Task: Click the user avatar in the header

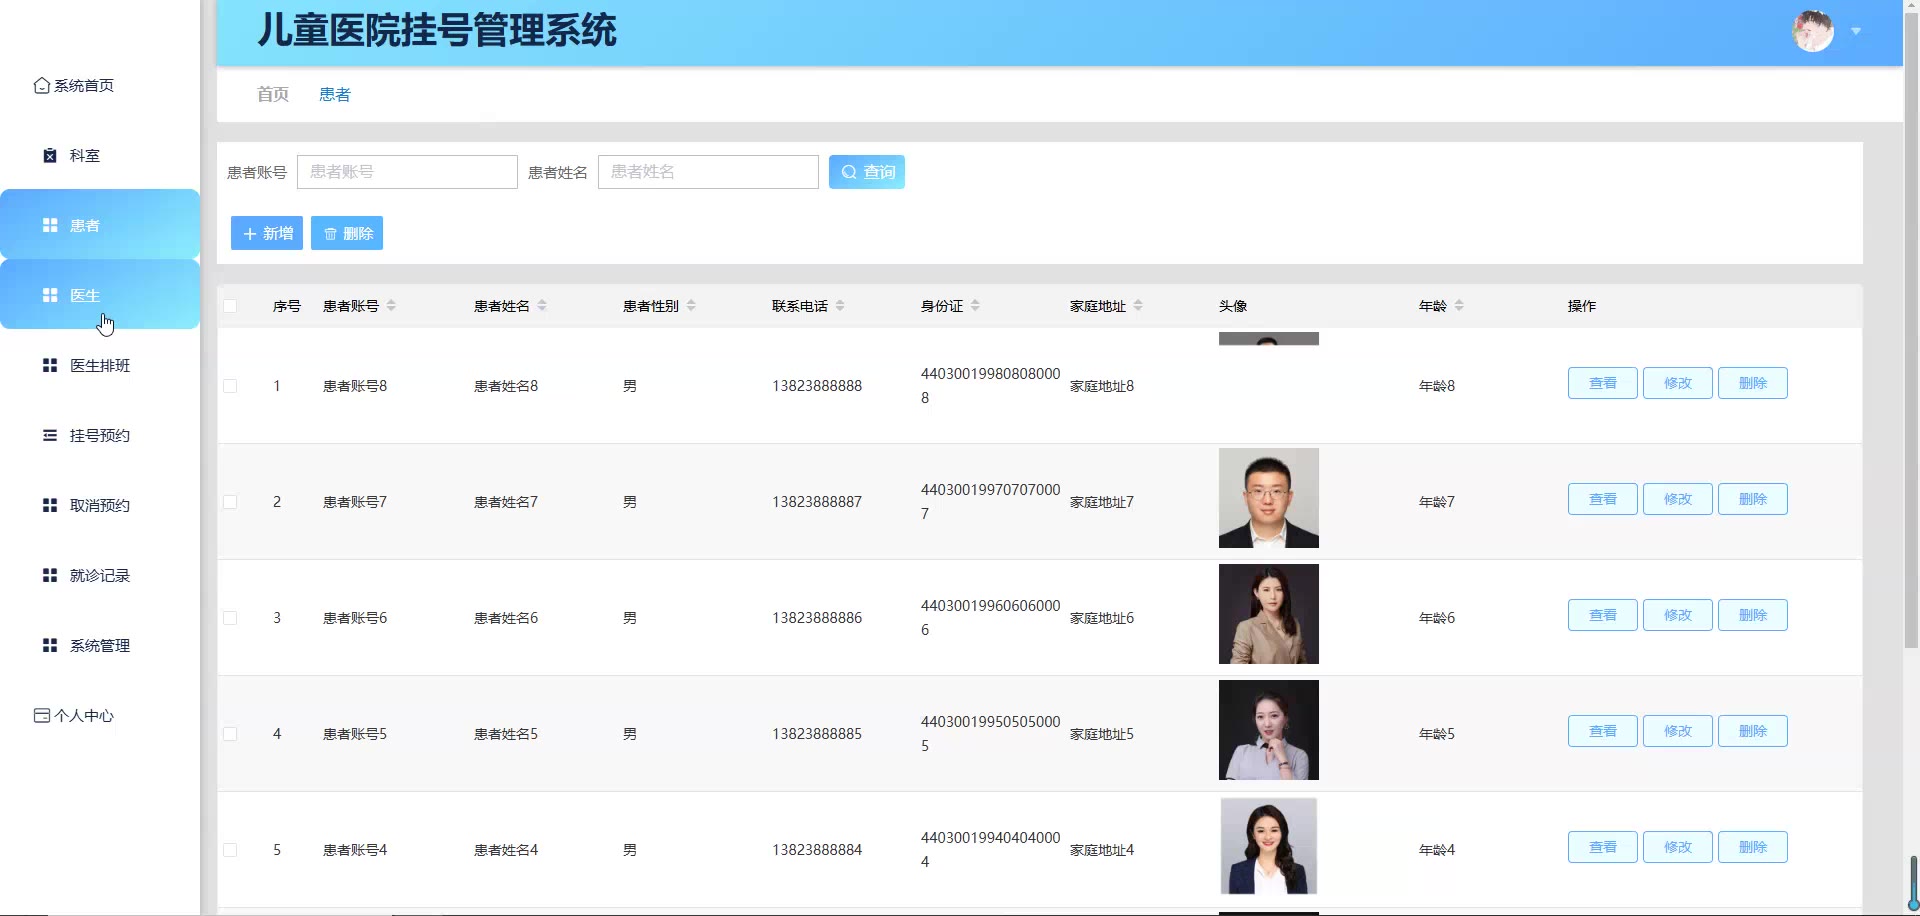Action: tap(1812, 32)
